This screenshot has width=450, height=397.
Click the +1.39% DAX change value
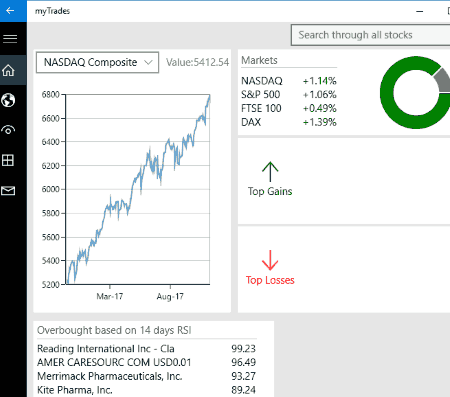(320, 122)
